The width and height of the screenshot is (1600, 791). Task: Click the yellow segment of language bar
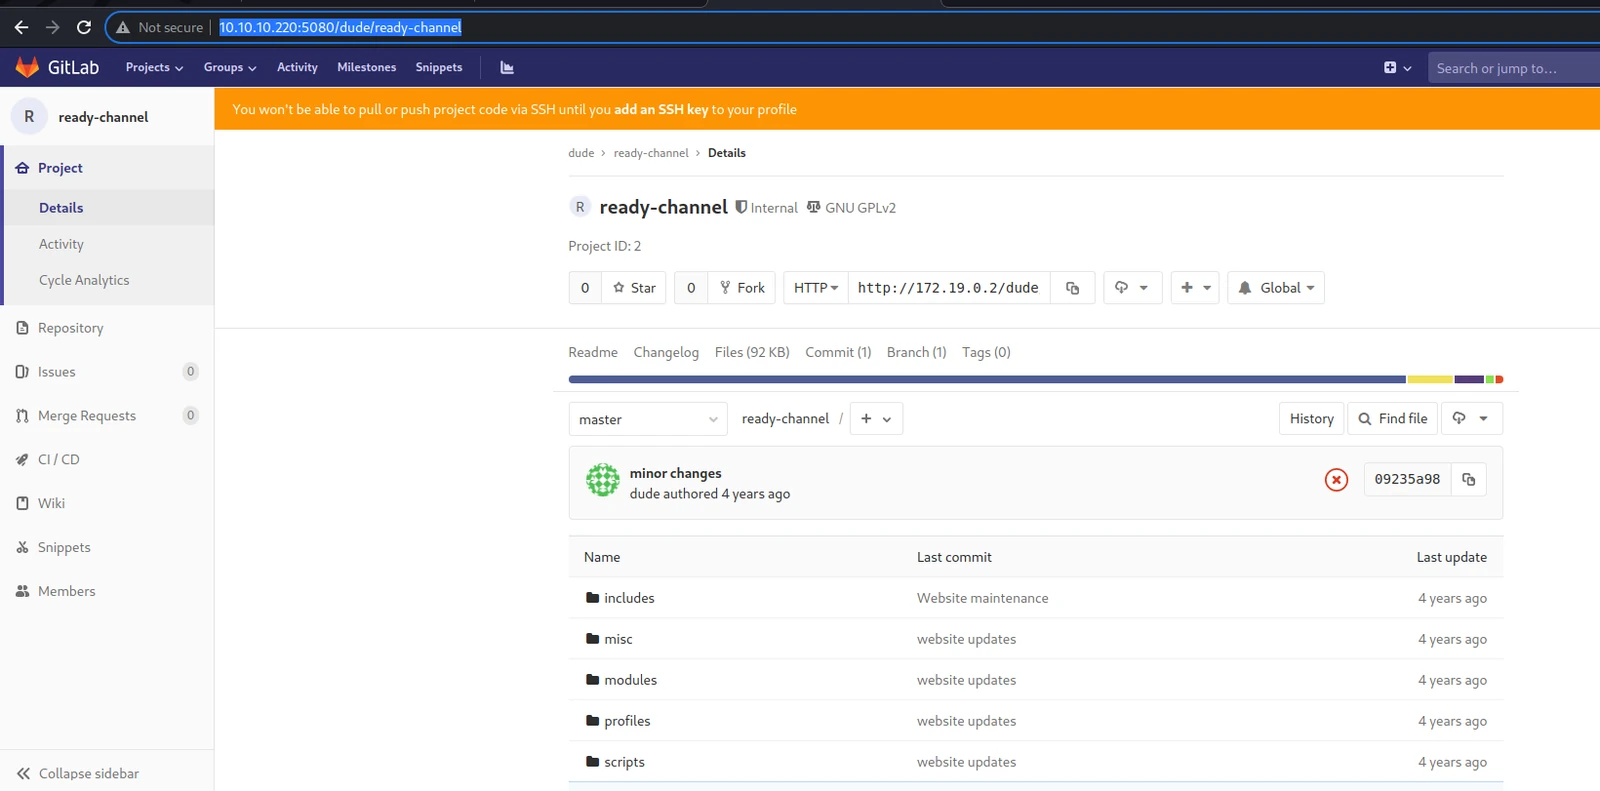[x=1430, y=379]
